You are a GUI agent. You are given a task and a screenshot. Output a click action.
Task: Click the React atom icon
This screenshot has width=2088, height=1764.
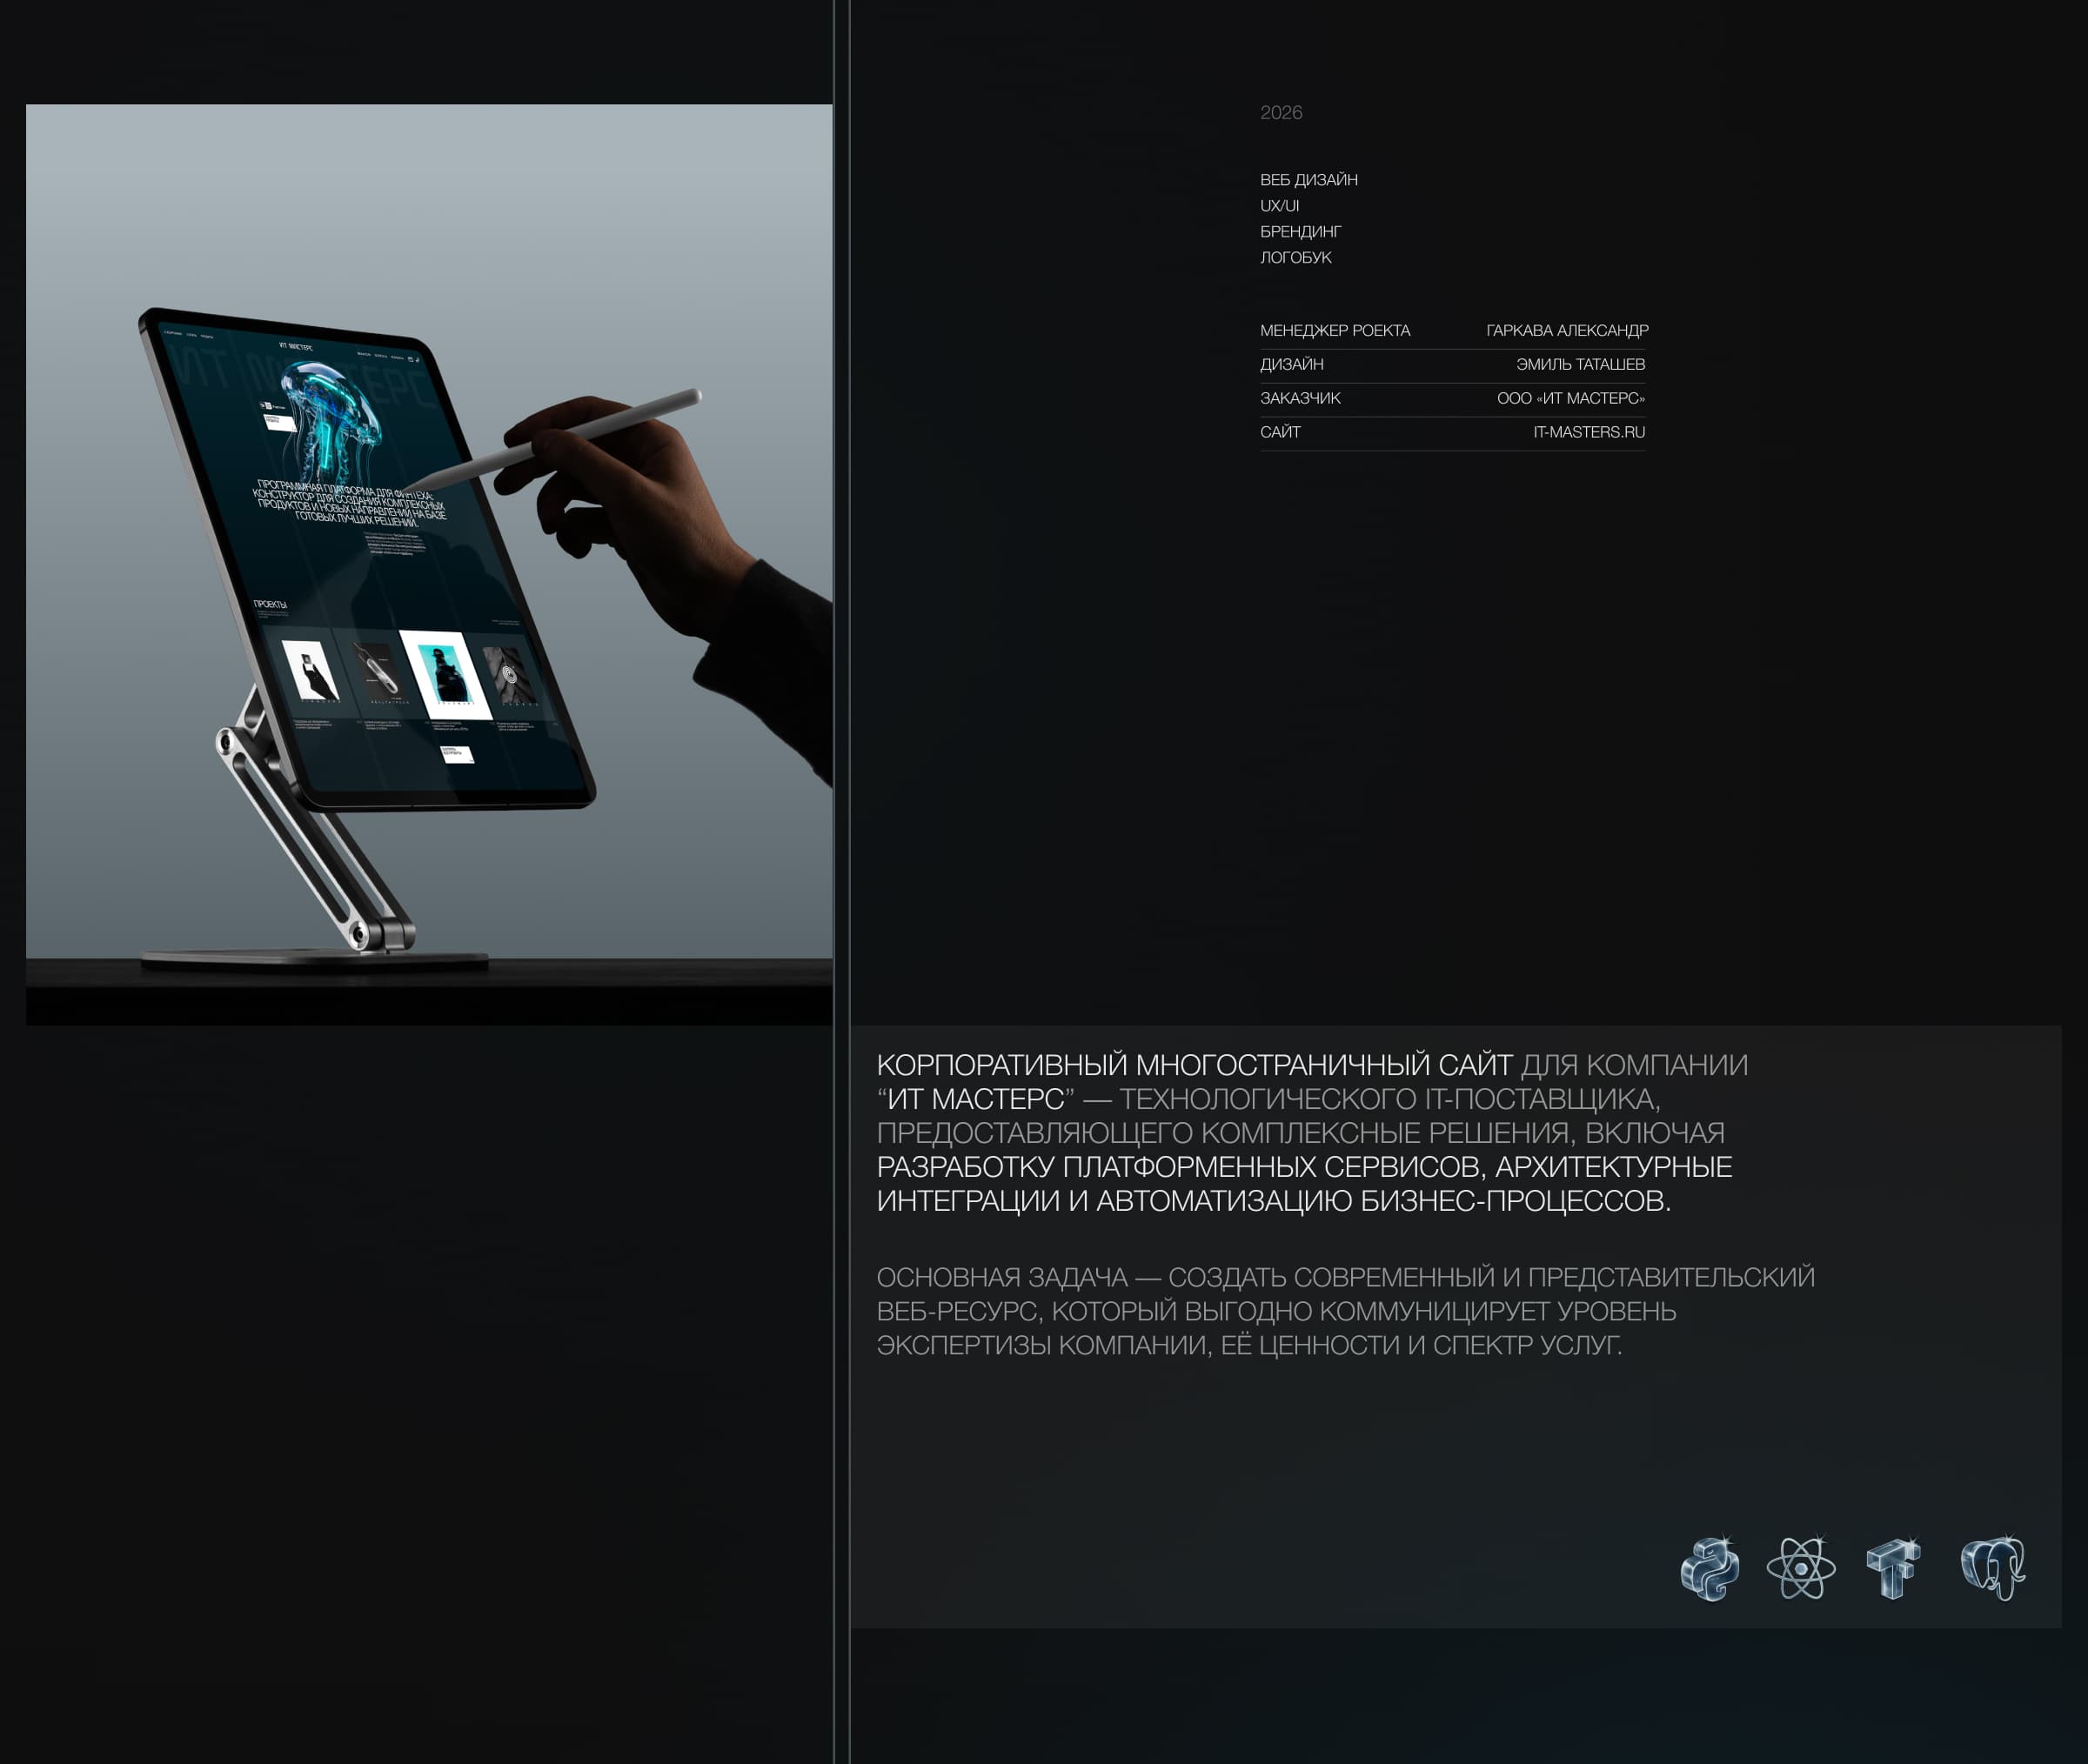1801,1568
